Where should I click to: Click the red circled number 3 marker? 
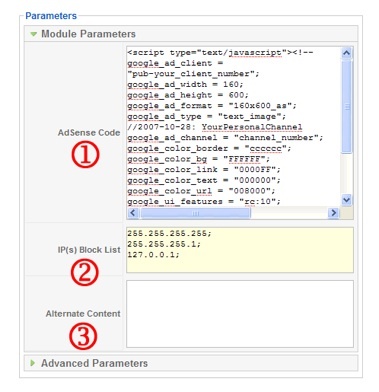83,336
